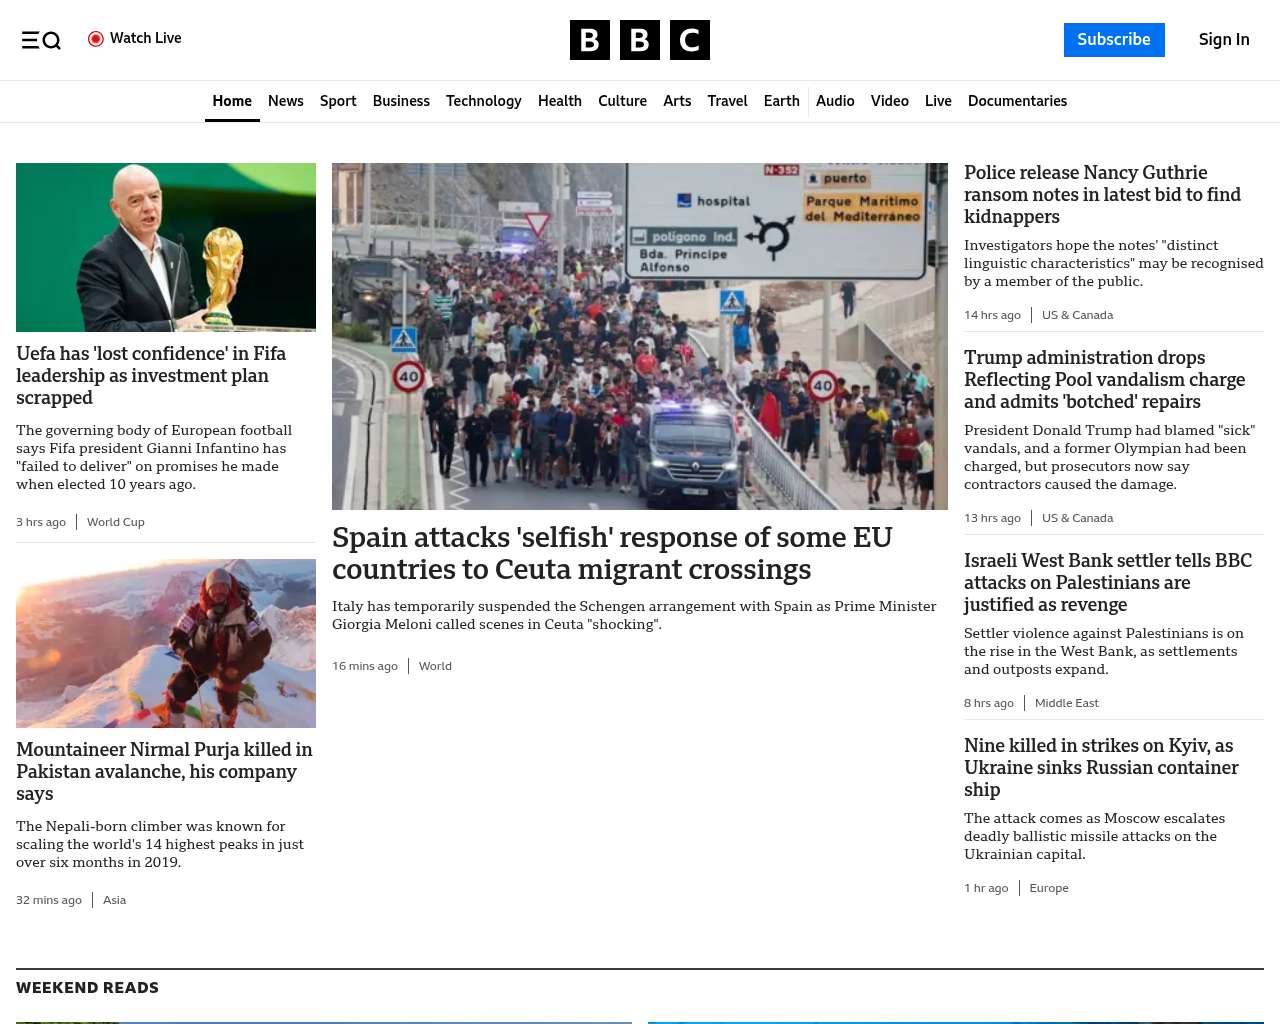Open the Documentaries section
The height and width of the screenshot is (1024, 1280).
(x=1017, y=101)
